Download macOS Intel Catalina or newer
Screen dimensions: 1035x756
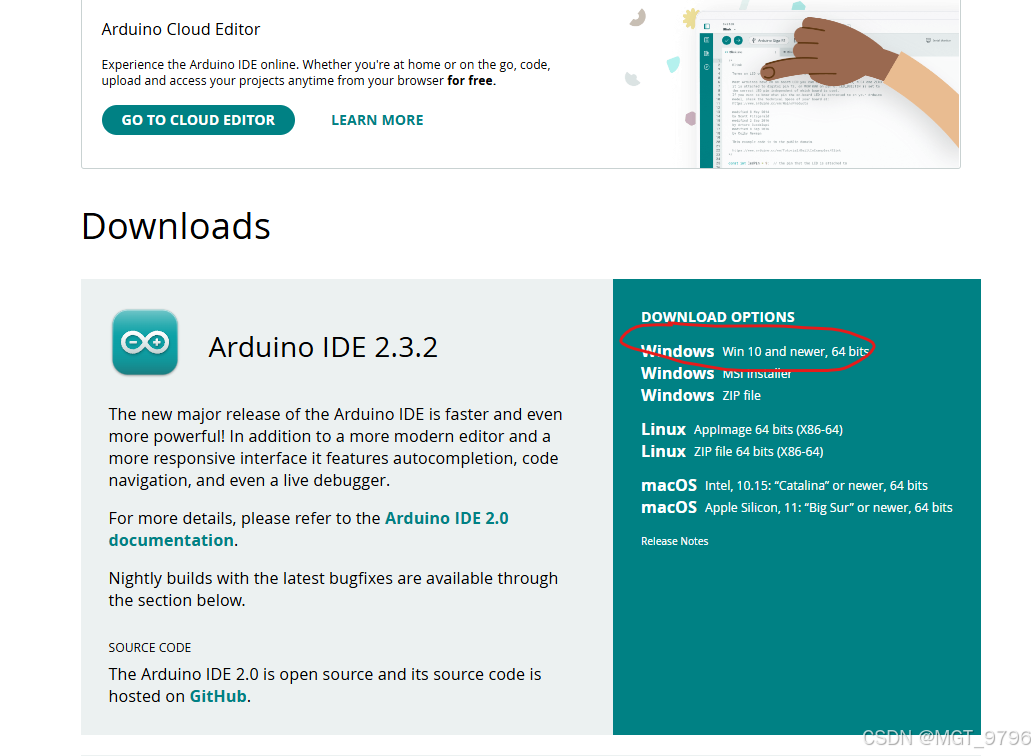click(x=784, y=486)
